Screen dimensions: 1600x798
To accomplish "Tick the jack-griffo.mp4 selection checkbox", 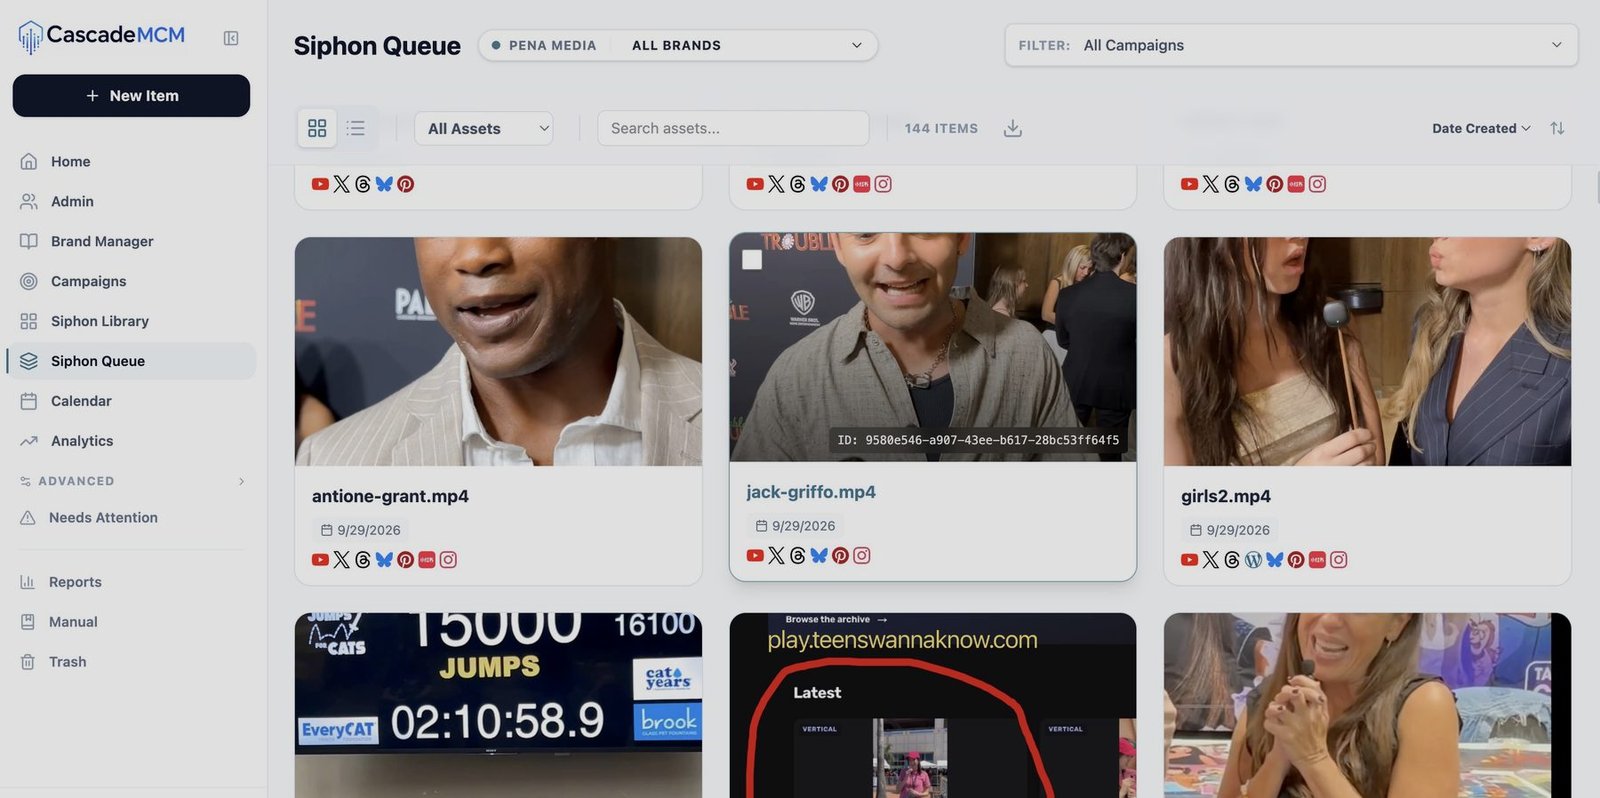I will (x=752, y=260).
